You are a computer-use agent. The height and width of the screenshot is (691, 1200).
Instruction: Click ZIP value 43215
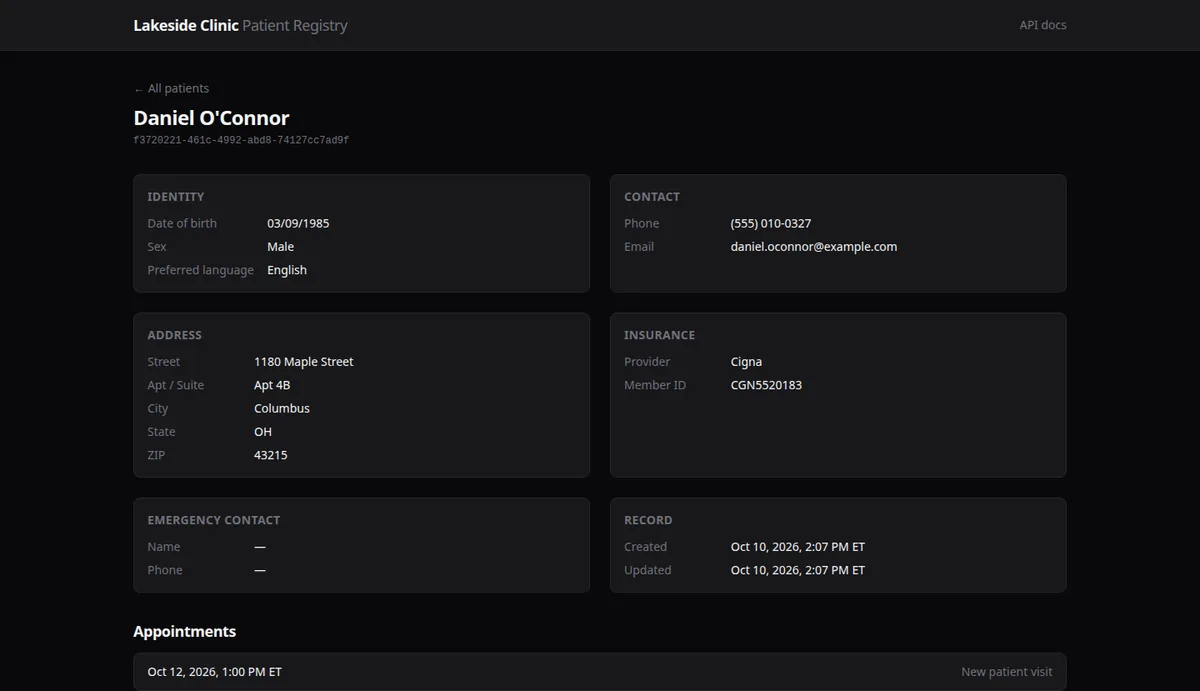click(x=271, y=455)
